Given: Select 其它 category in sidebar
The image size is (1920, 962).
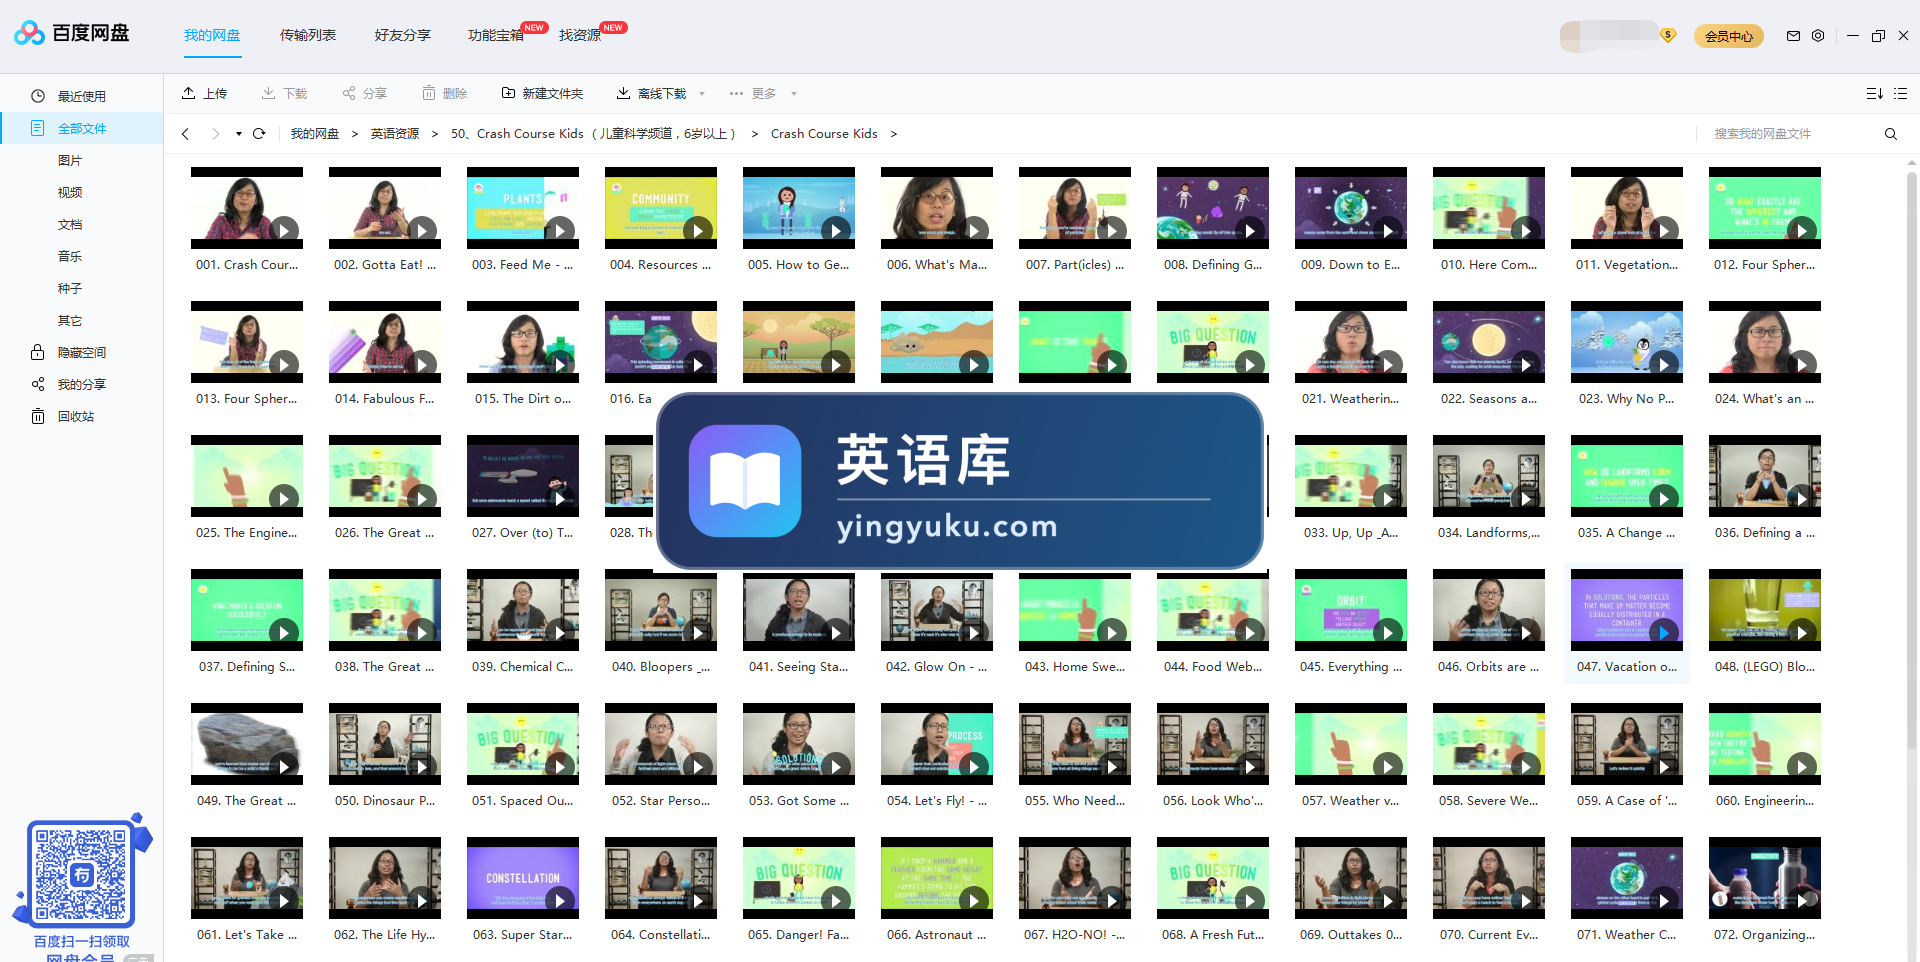Looking at the screenshot, I should tap(70, 320).
